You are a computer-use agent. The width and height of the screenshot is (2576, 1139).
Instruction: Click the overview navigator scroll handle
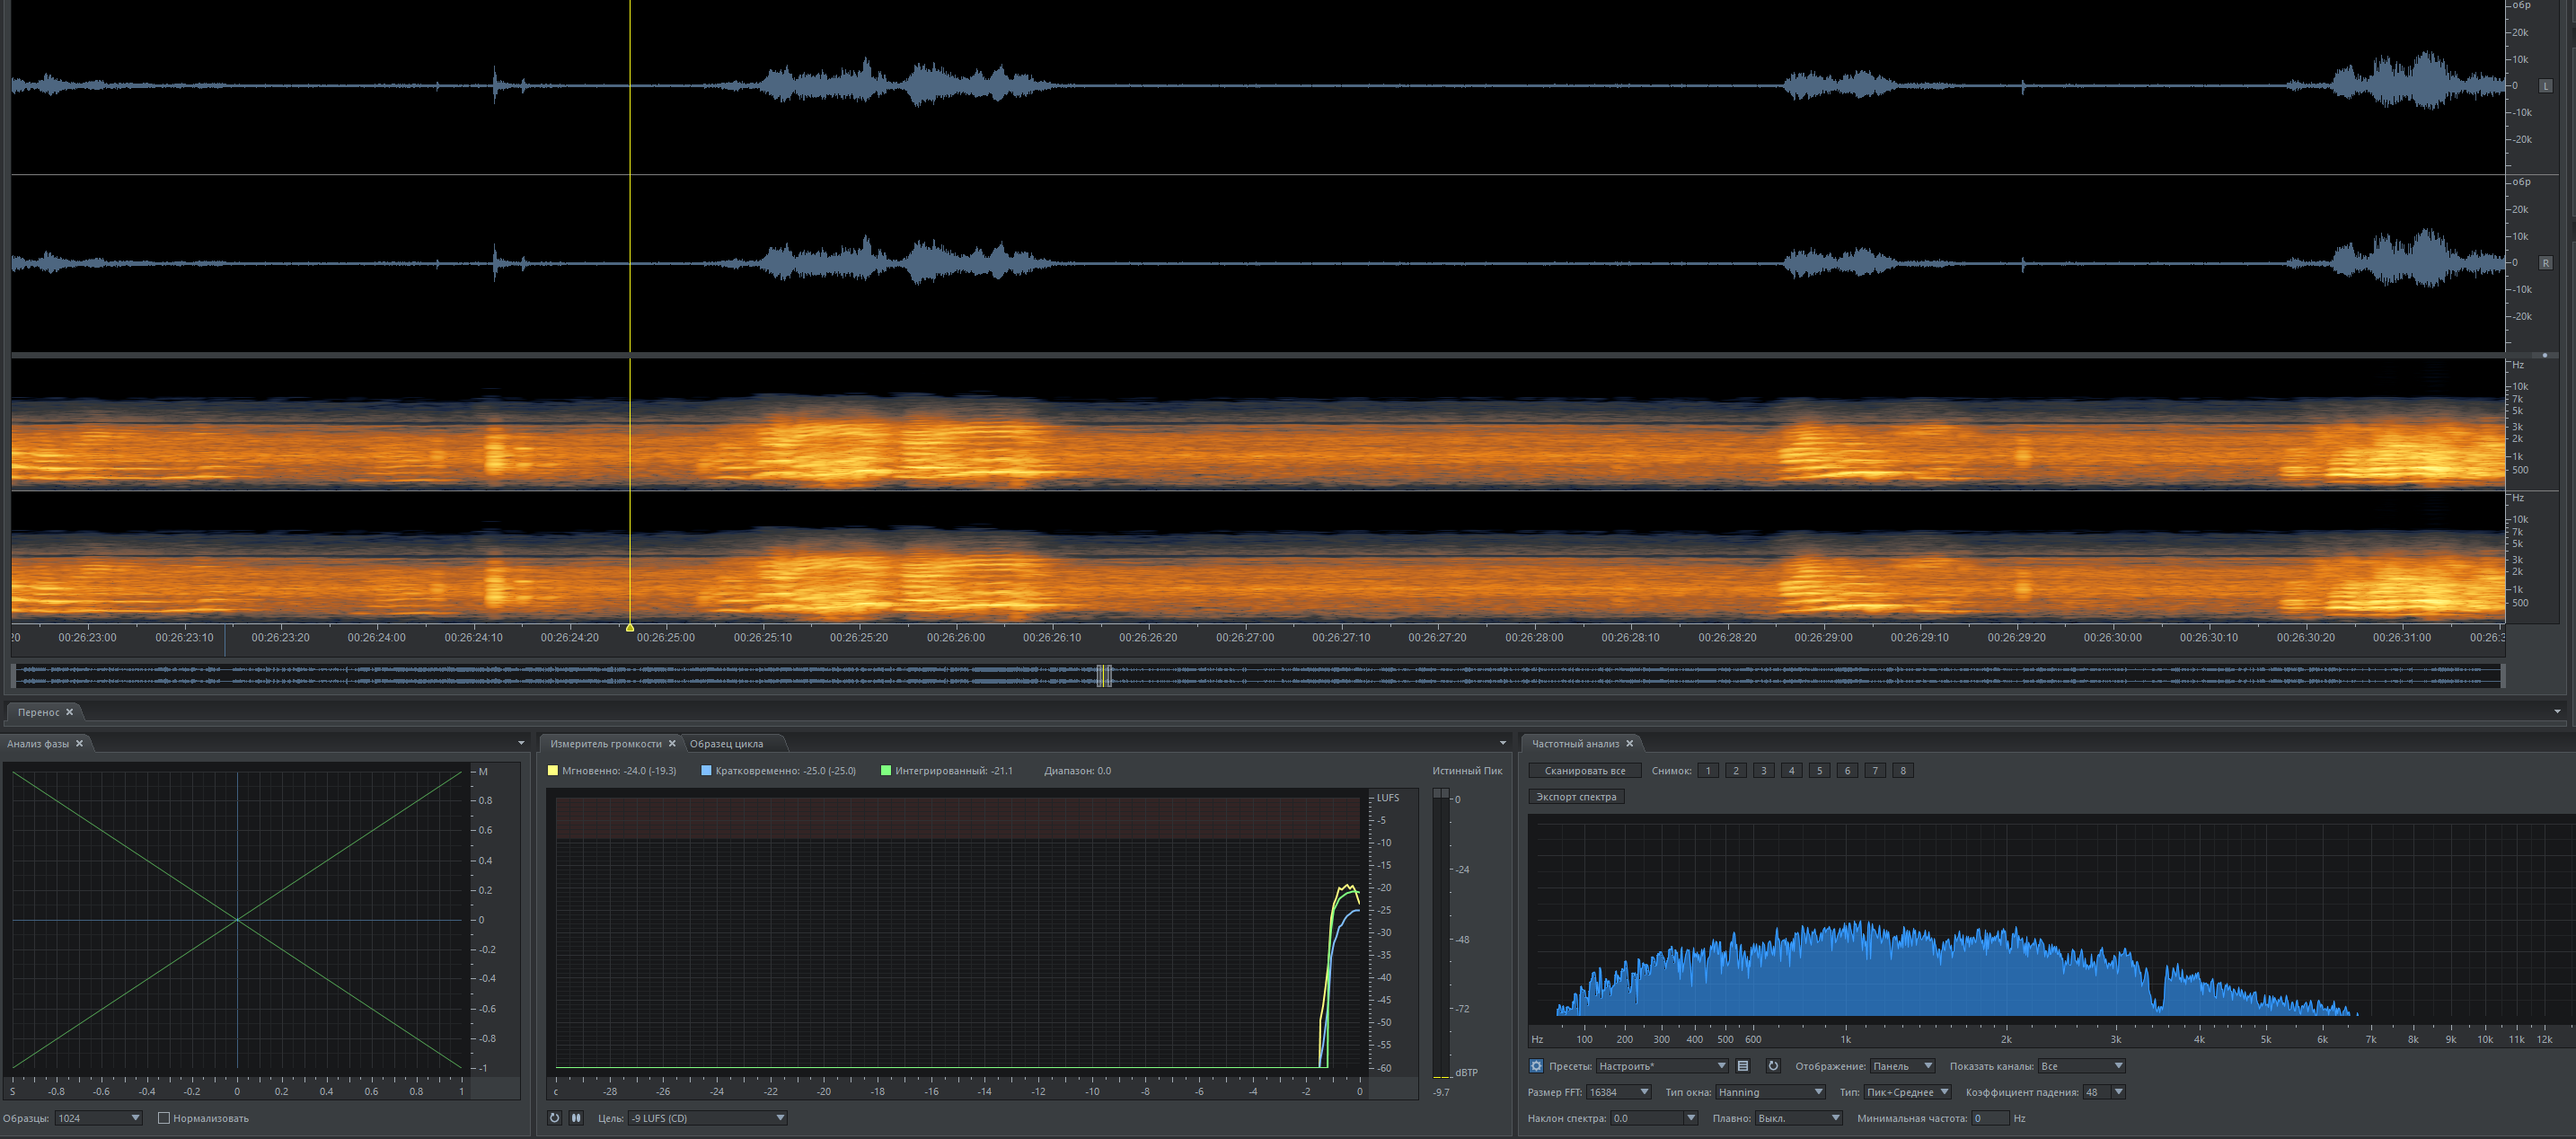(1104, 676)
